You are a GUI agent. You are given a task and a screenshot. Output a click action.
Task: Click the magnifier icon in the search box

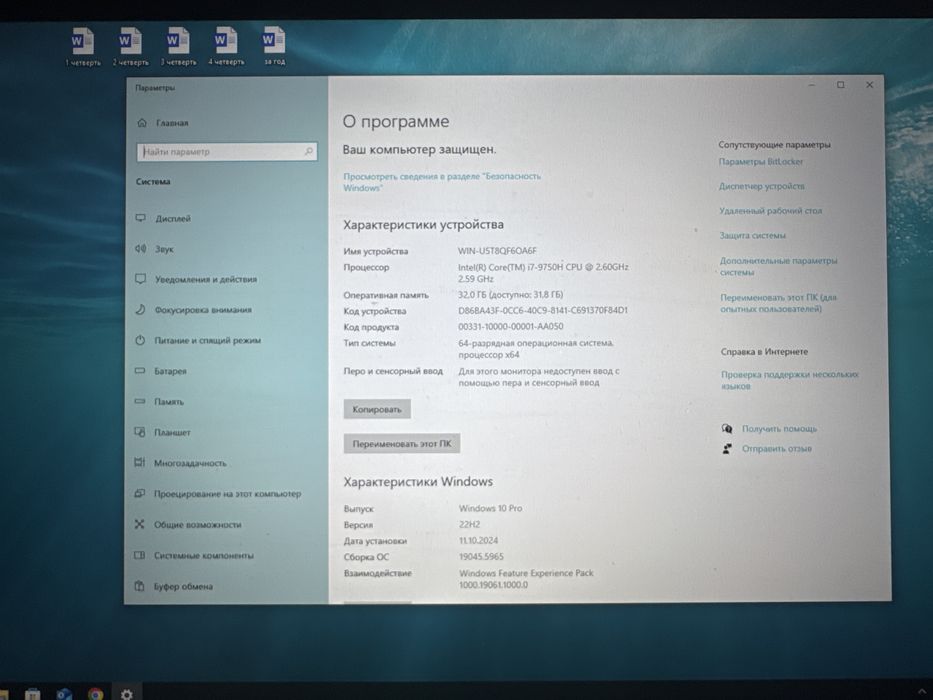point(309,151)
